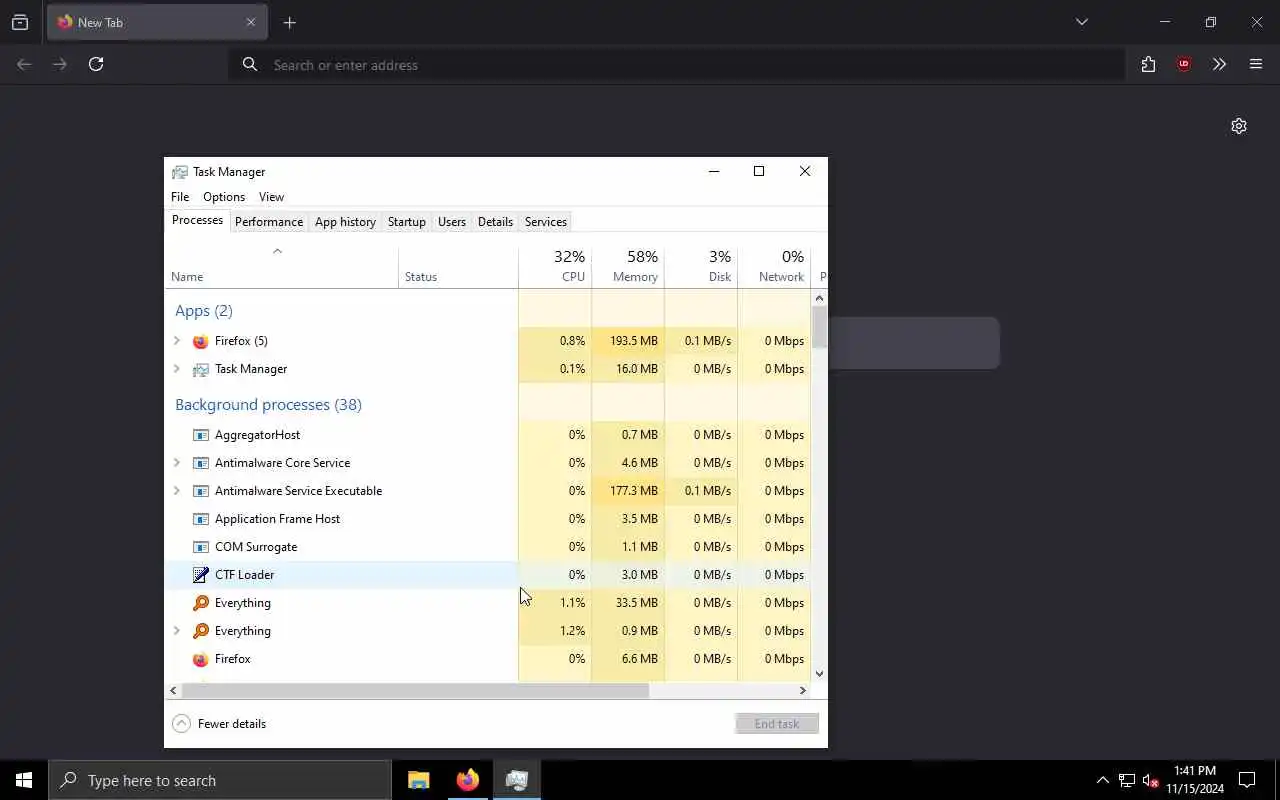
Task: Show more Firefox toolbar tools chevron
Action: [1219, 65]
